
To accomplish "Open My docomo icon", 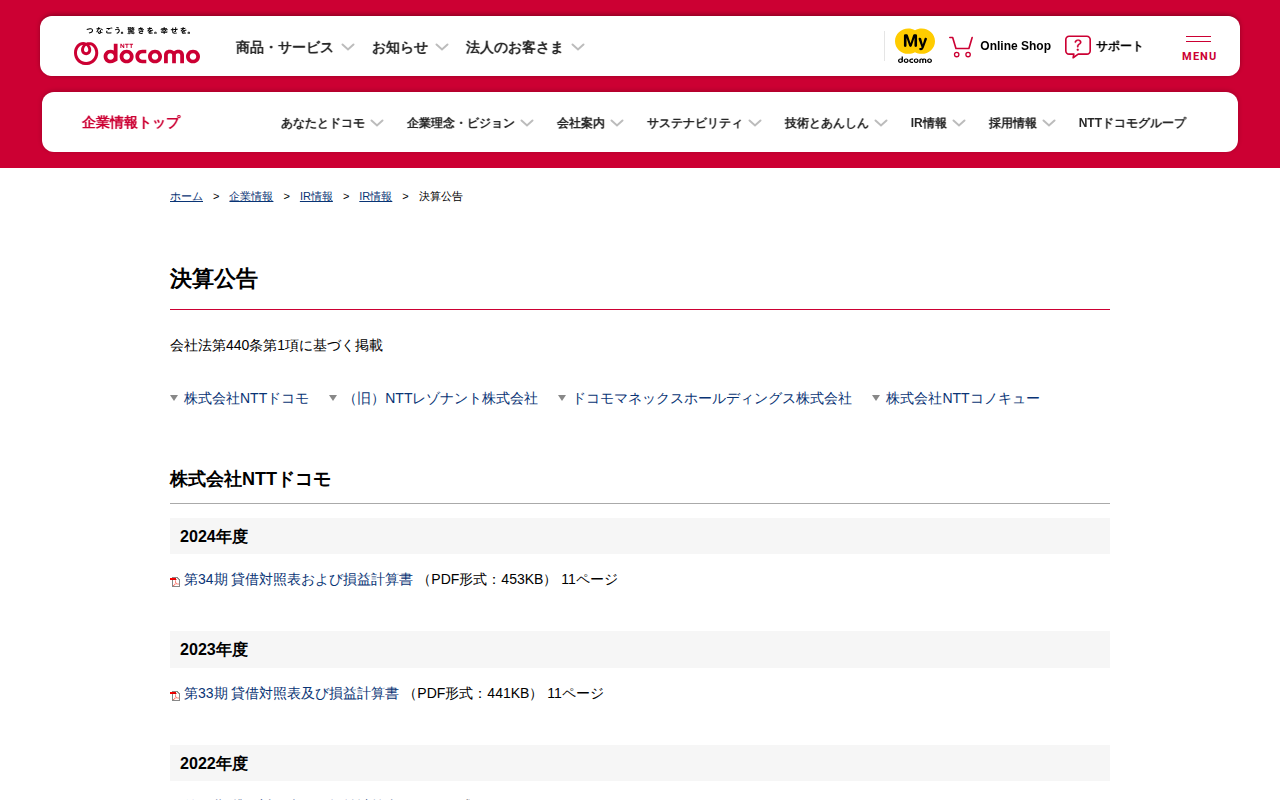I will [x=914, y=46].
